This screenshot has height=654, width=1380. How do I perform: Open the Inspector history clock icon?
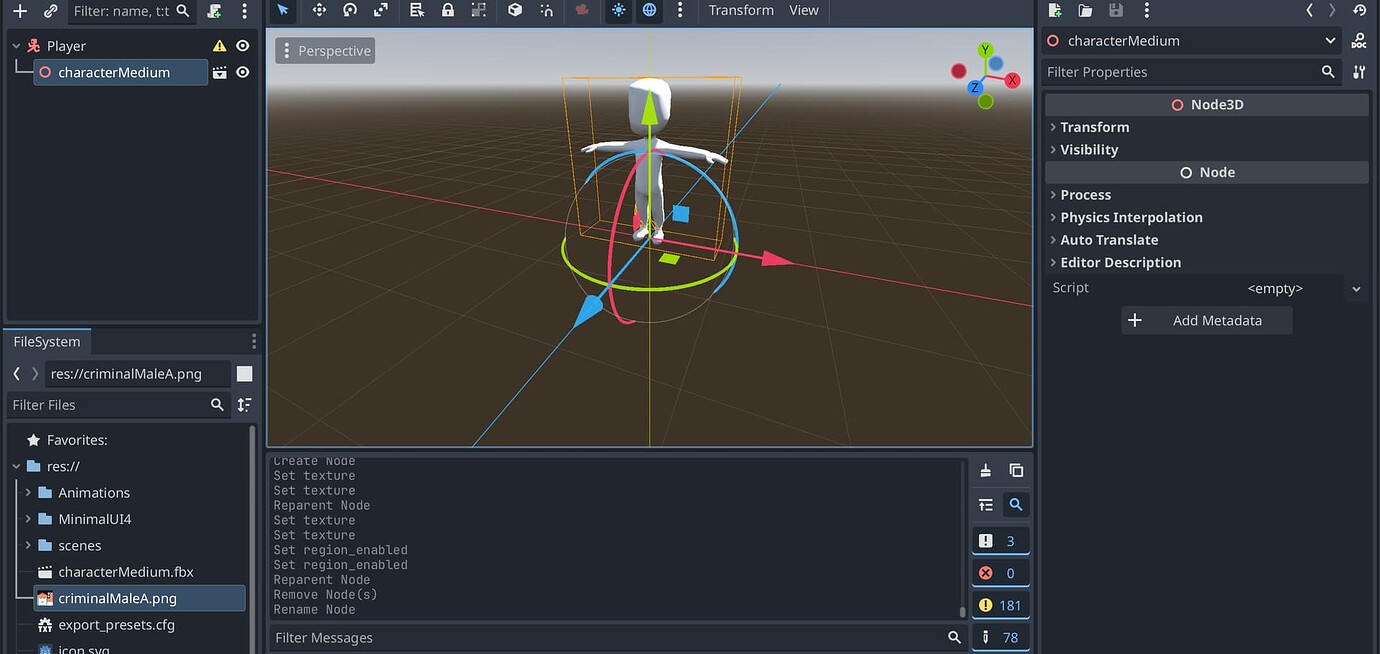tap(1359, 10)
